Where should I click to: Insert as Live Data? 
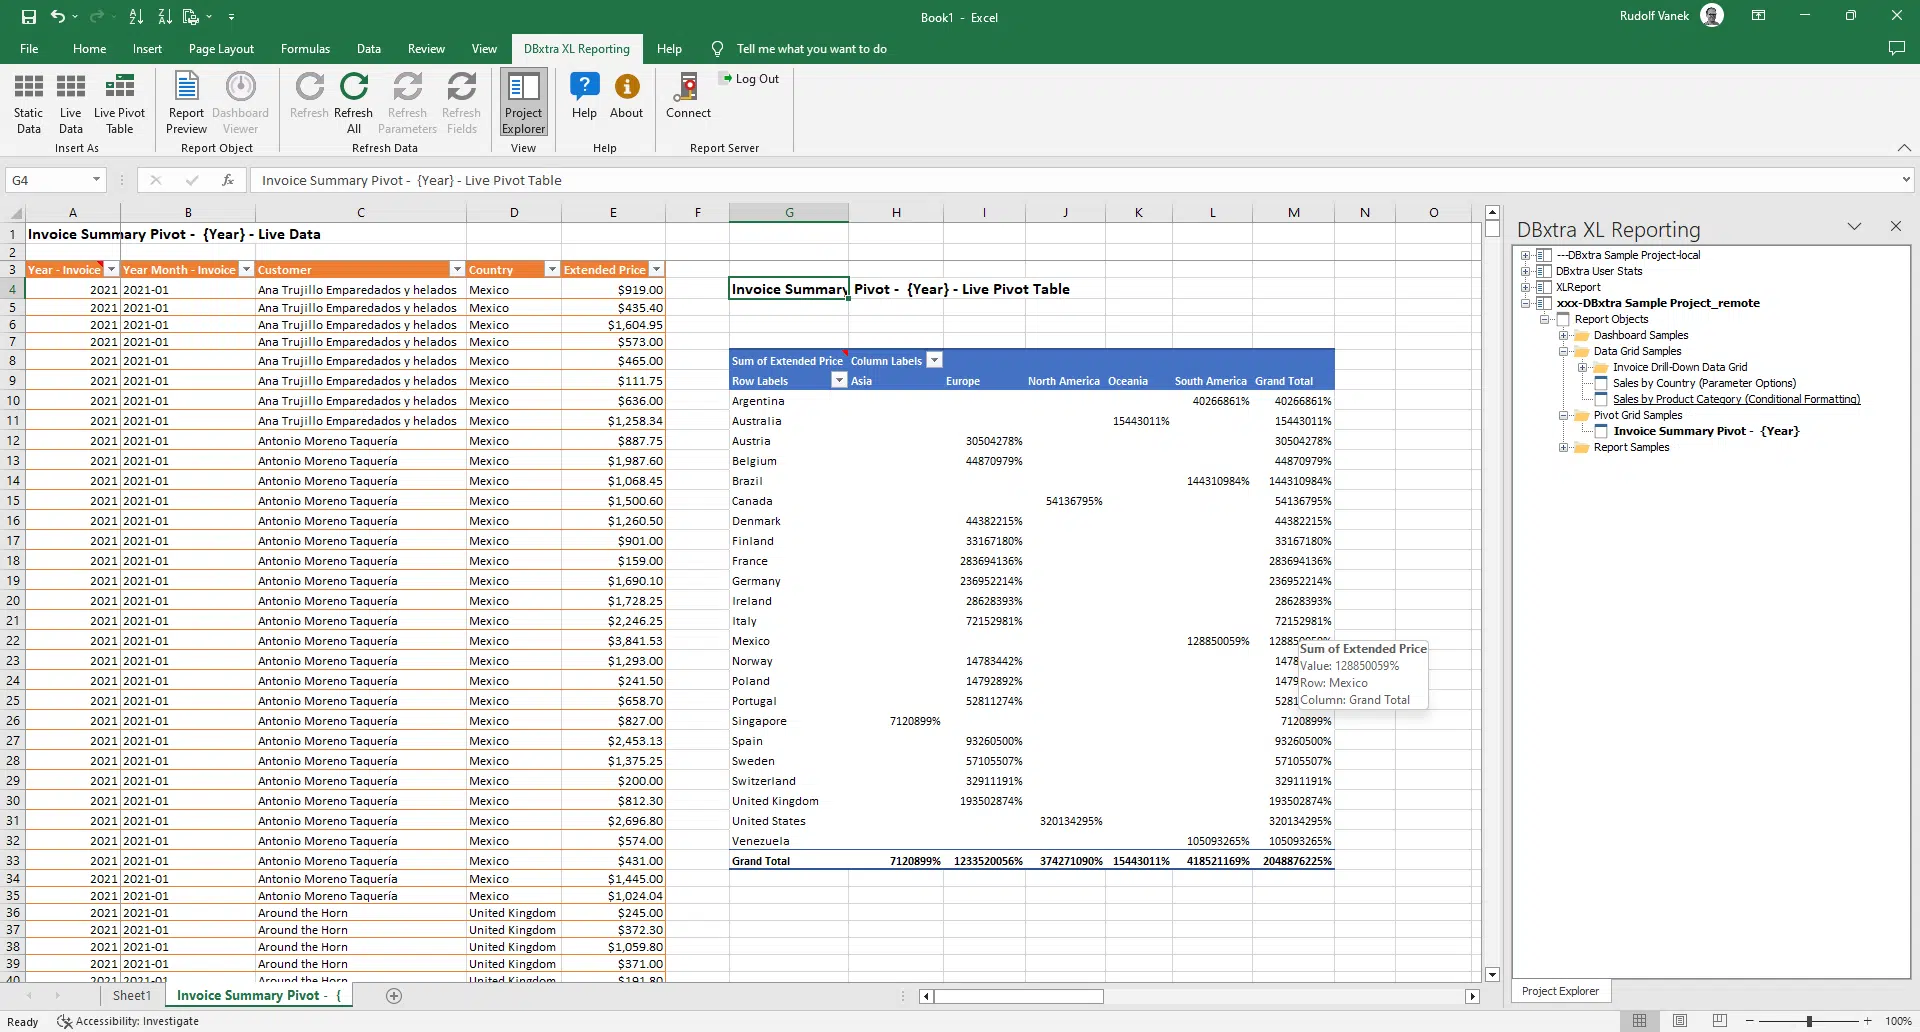click(71, 103)
